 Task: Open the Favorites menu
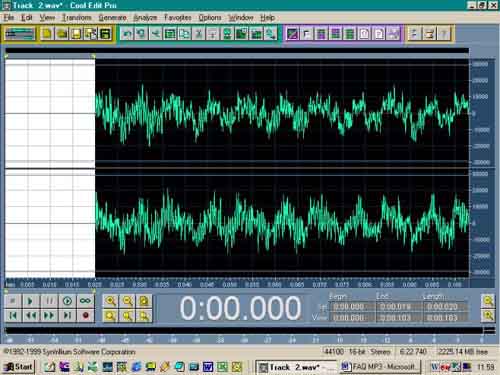pos(178,17)
